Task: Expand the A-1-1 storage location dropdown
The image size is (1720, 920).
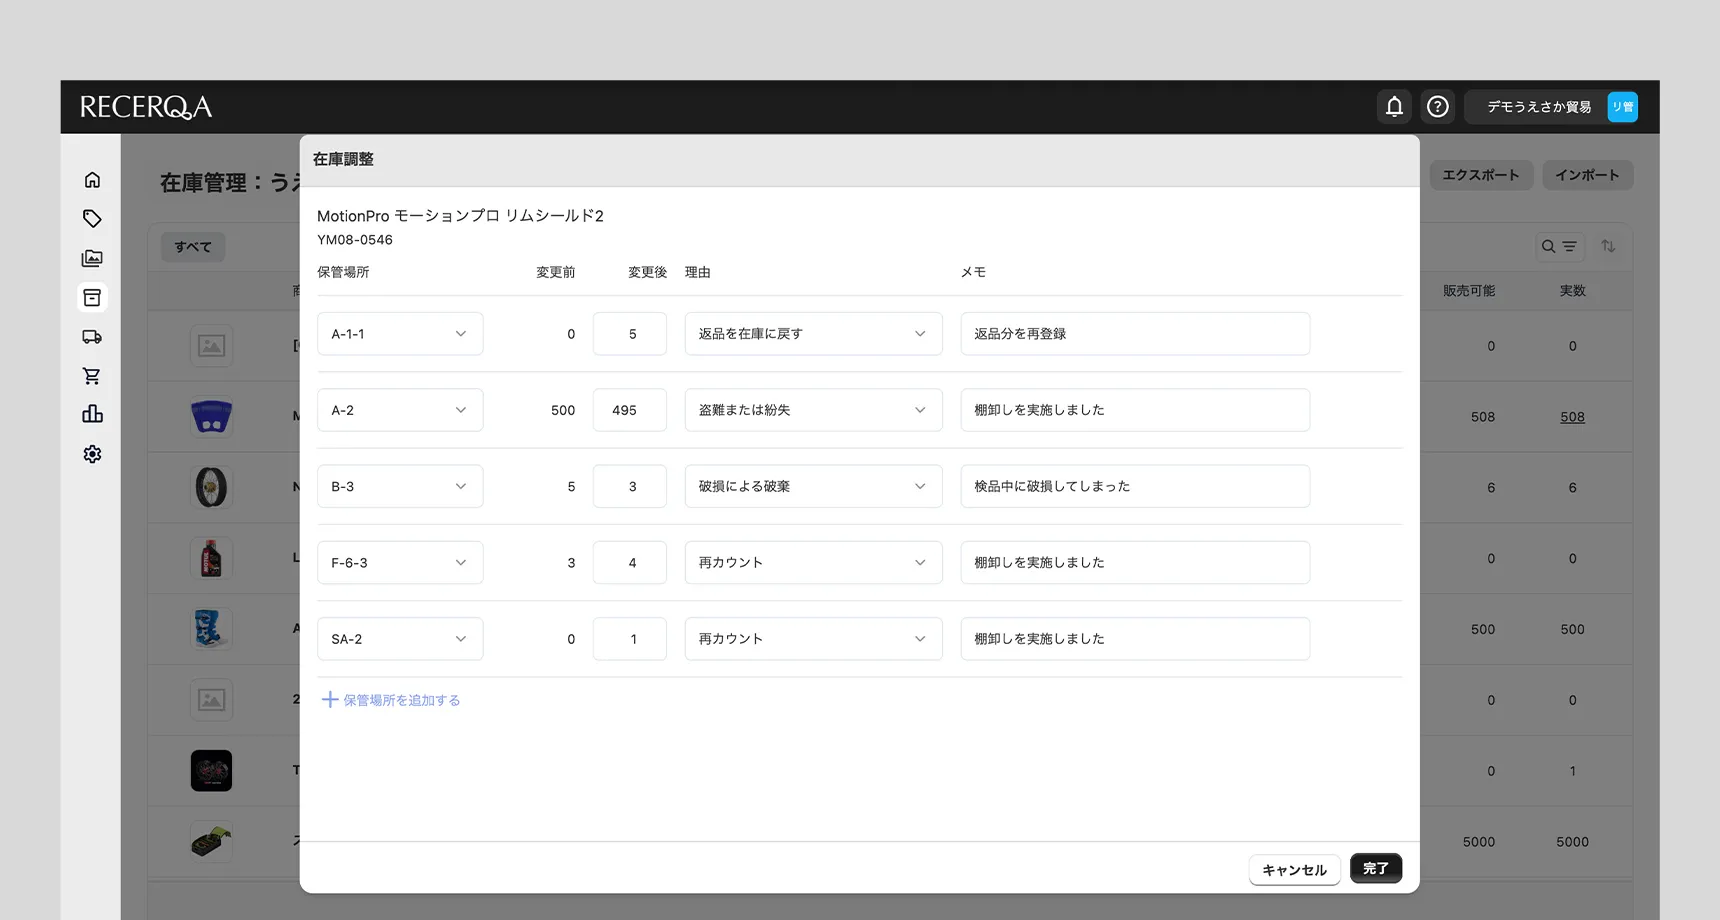Action: 399,334
